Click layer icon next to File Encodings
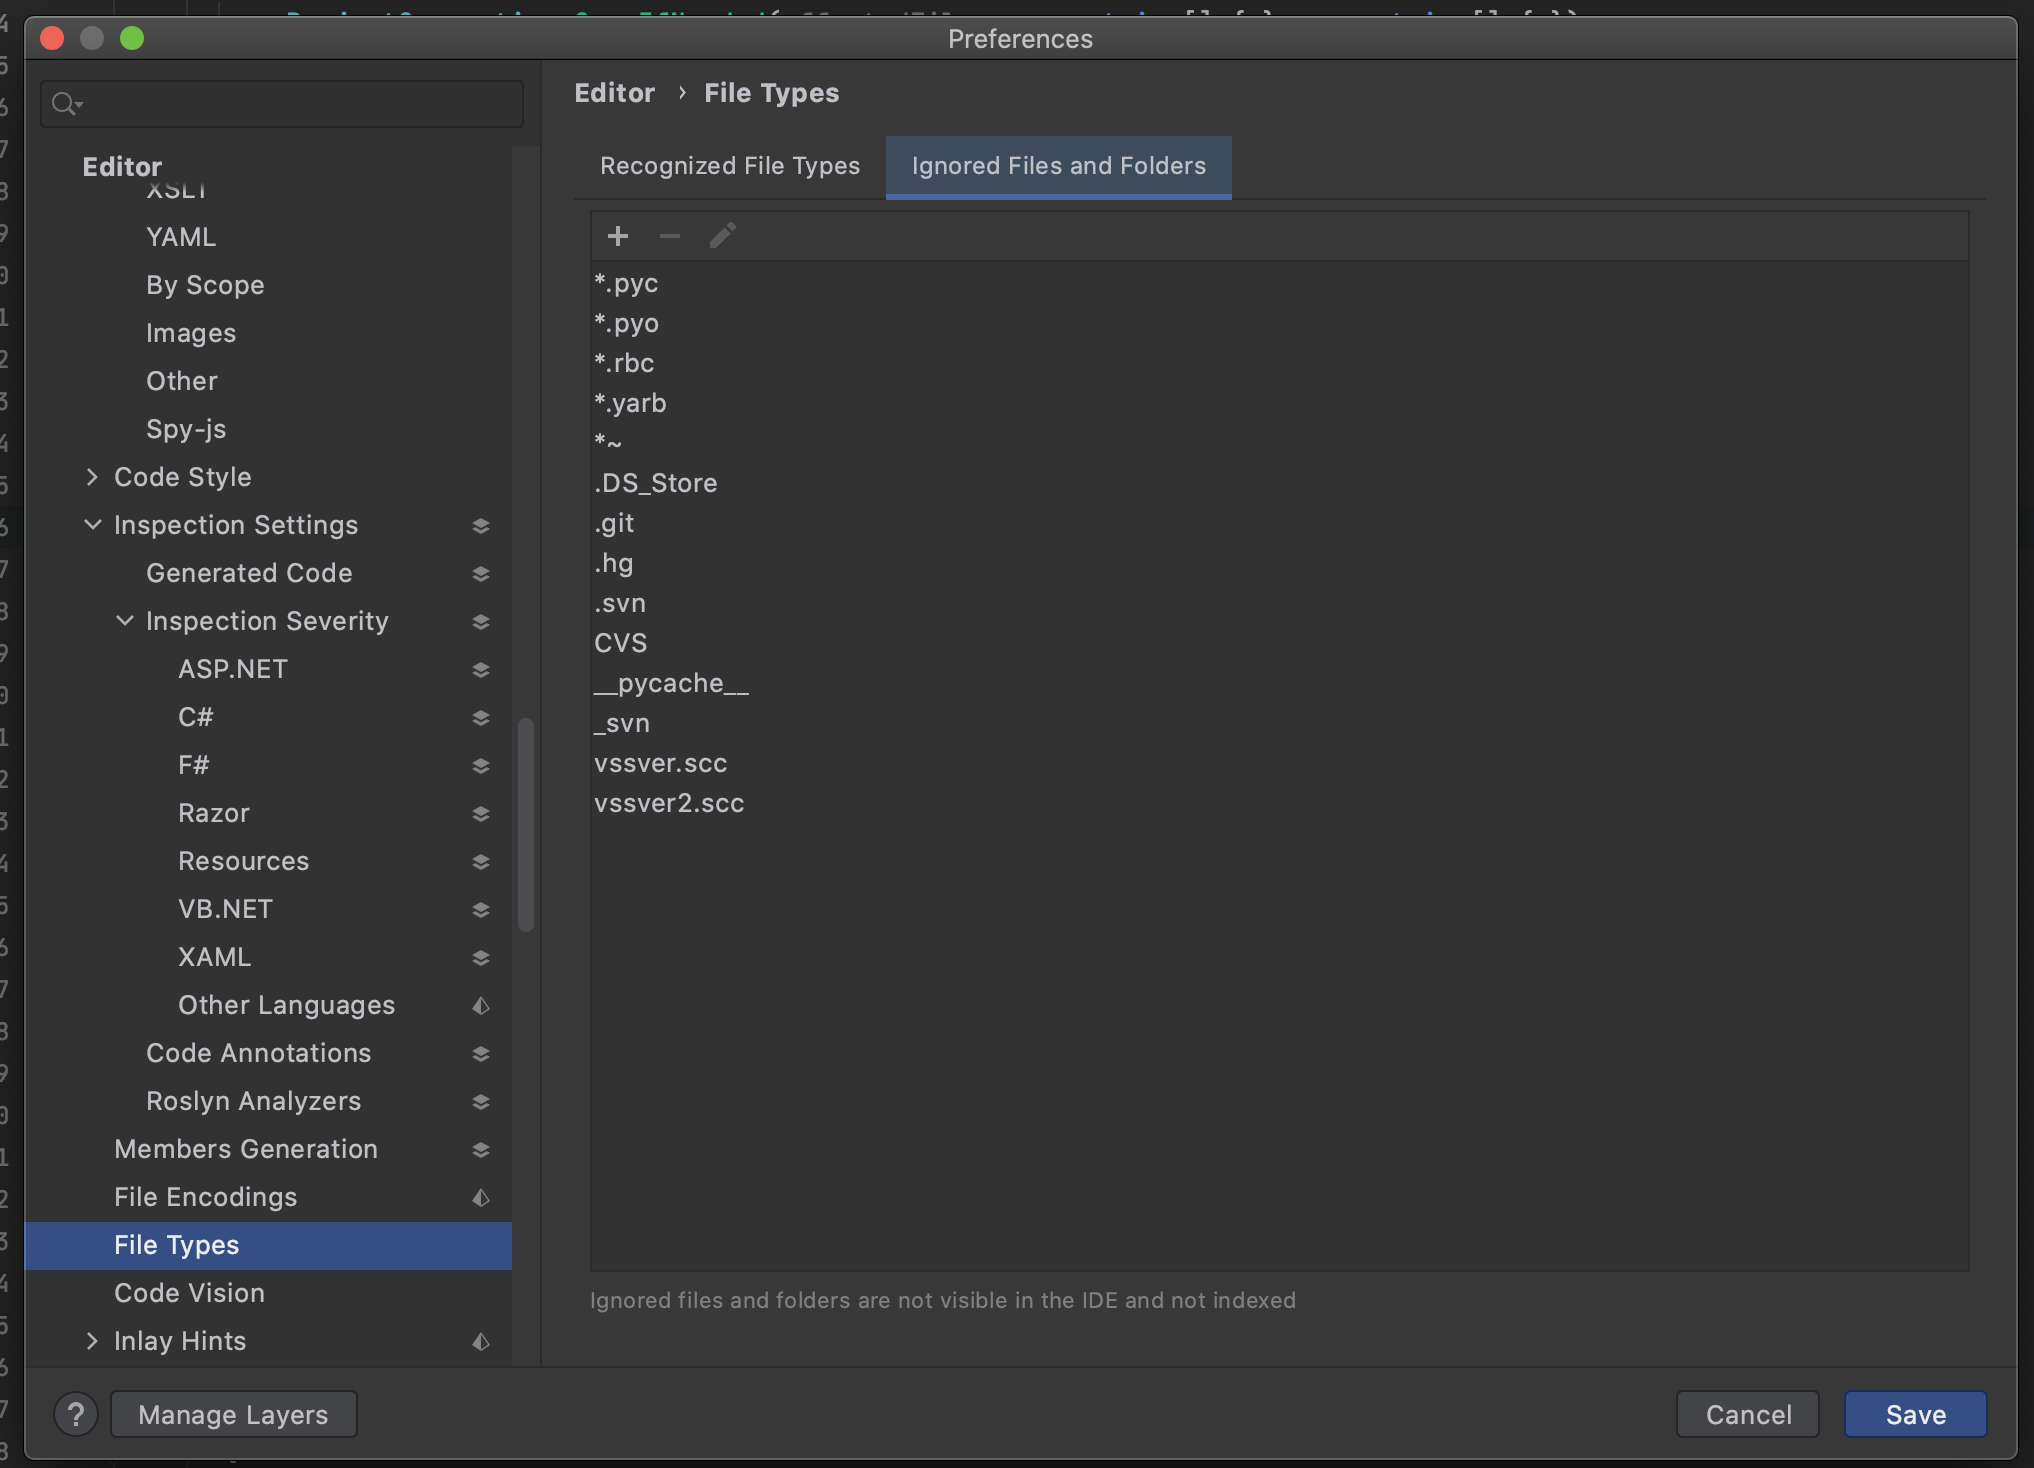The width and height of the screenshot is (2034, 1468). coord(481,1198)
